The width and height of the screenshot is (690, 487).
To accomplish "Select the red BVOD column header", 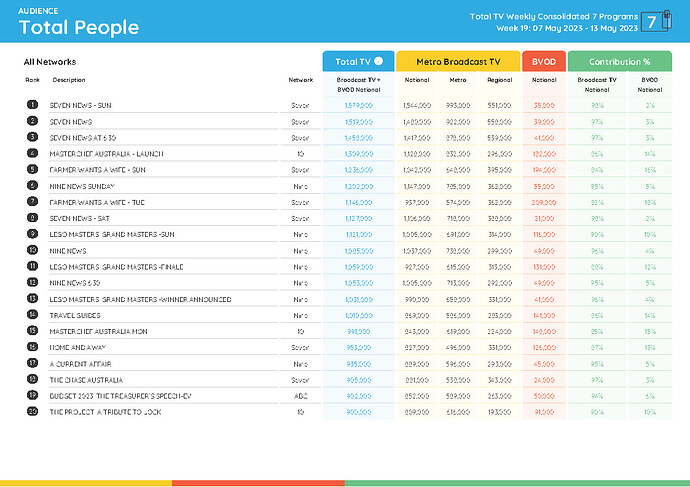I will click(543, 61).
